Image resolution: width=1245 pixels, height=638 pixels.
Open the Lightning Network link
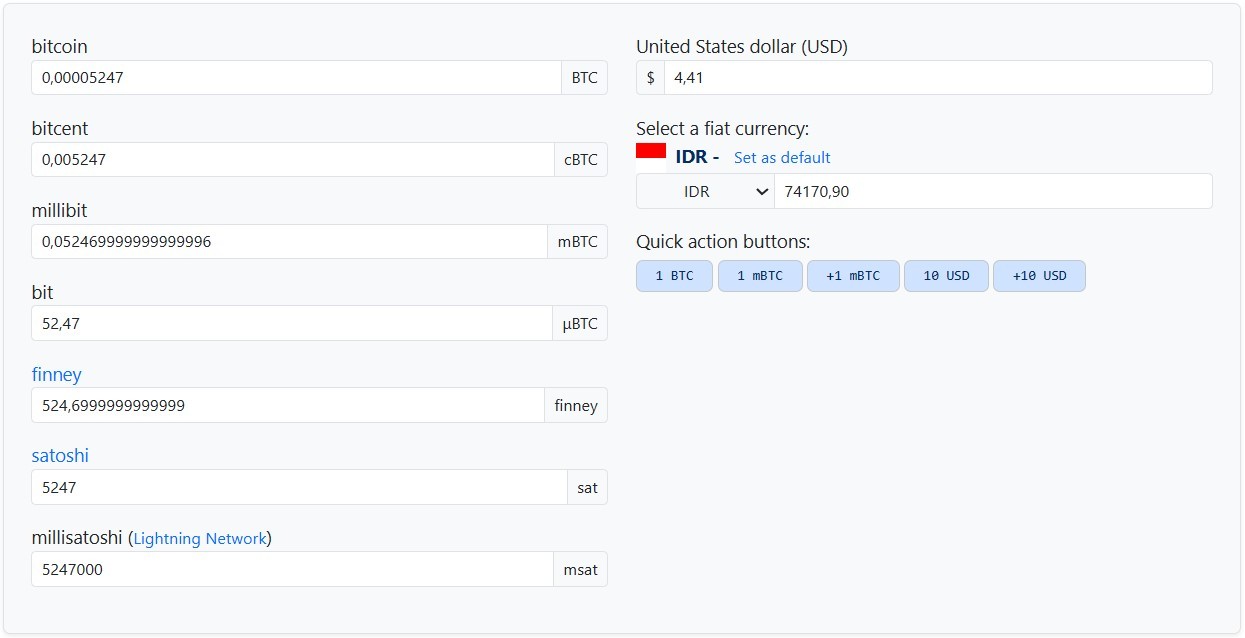[x=200, y=538]
